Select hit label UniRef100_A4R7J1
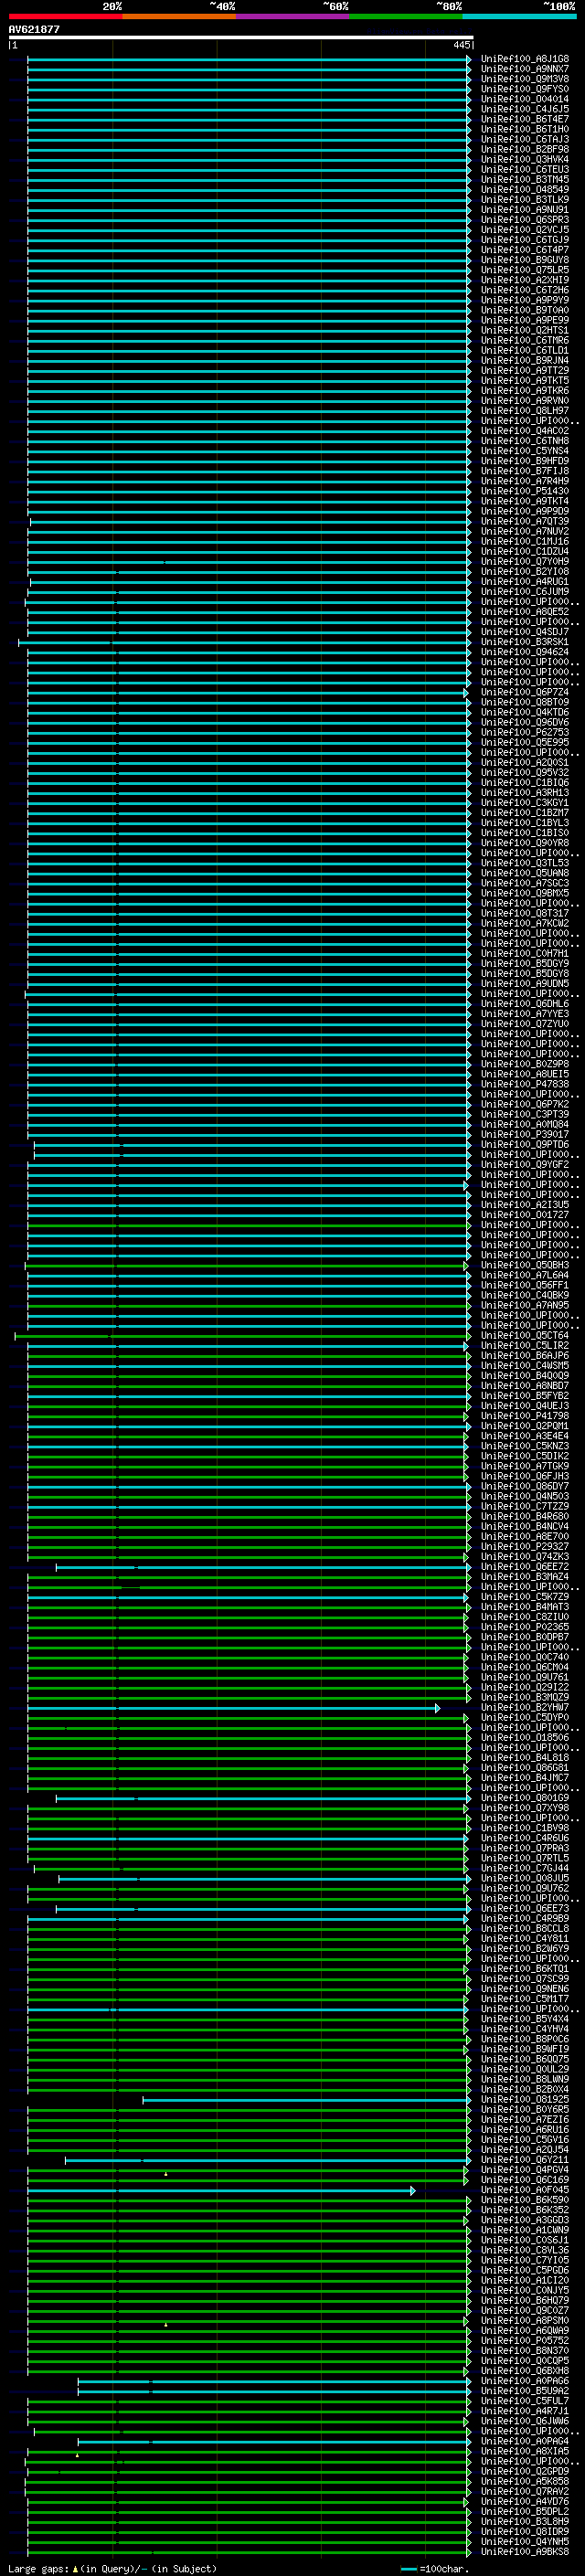The height and width of the screenshot is (2576, 585). [x=525, y=2410]
